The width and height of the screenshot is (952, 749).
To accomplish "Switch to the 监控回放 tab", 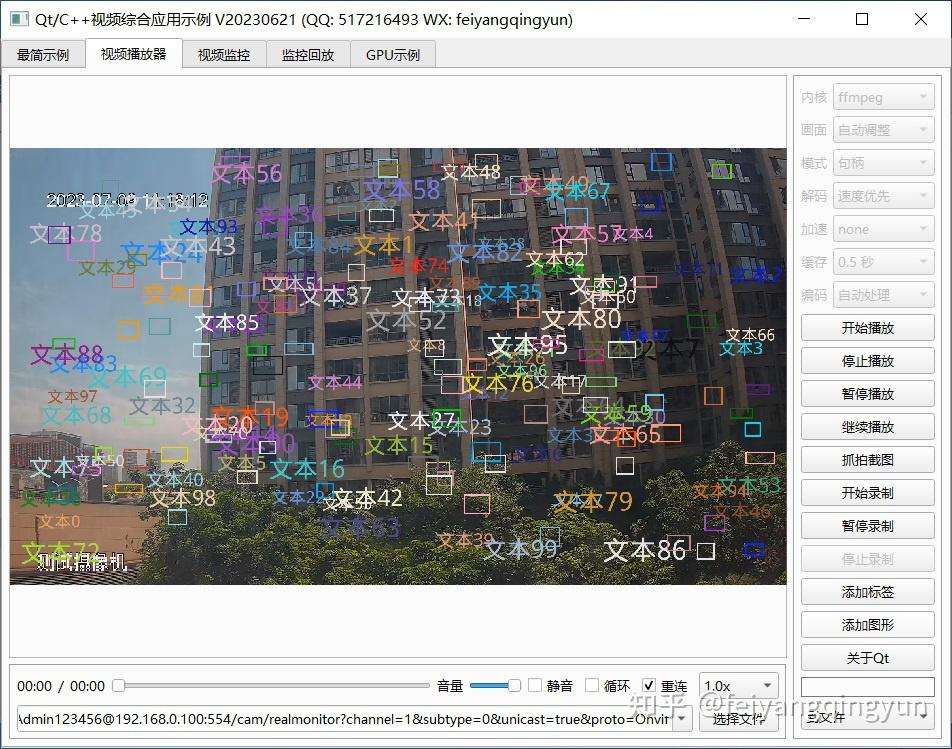I will pyautogui.click(x=306, y=55).
